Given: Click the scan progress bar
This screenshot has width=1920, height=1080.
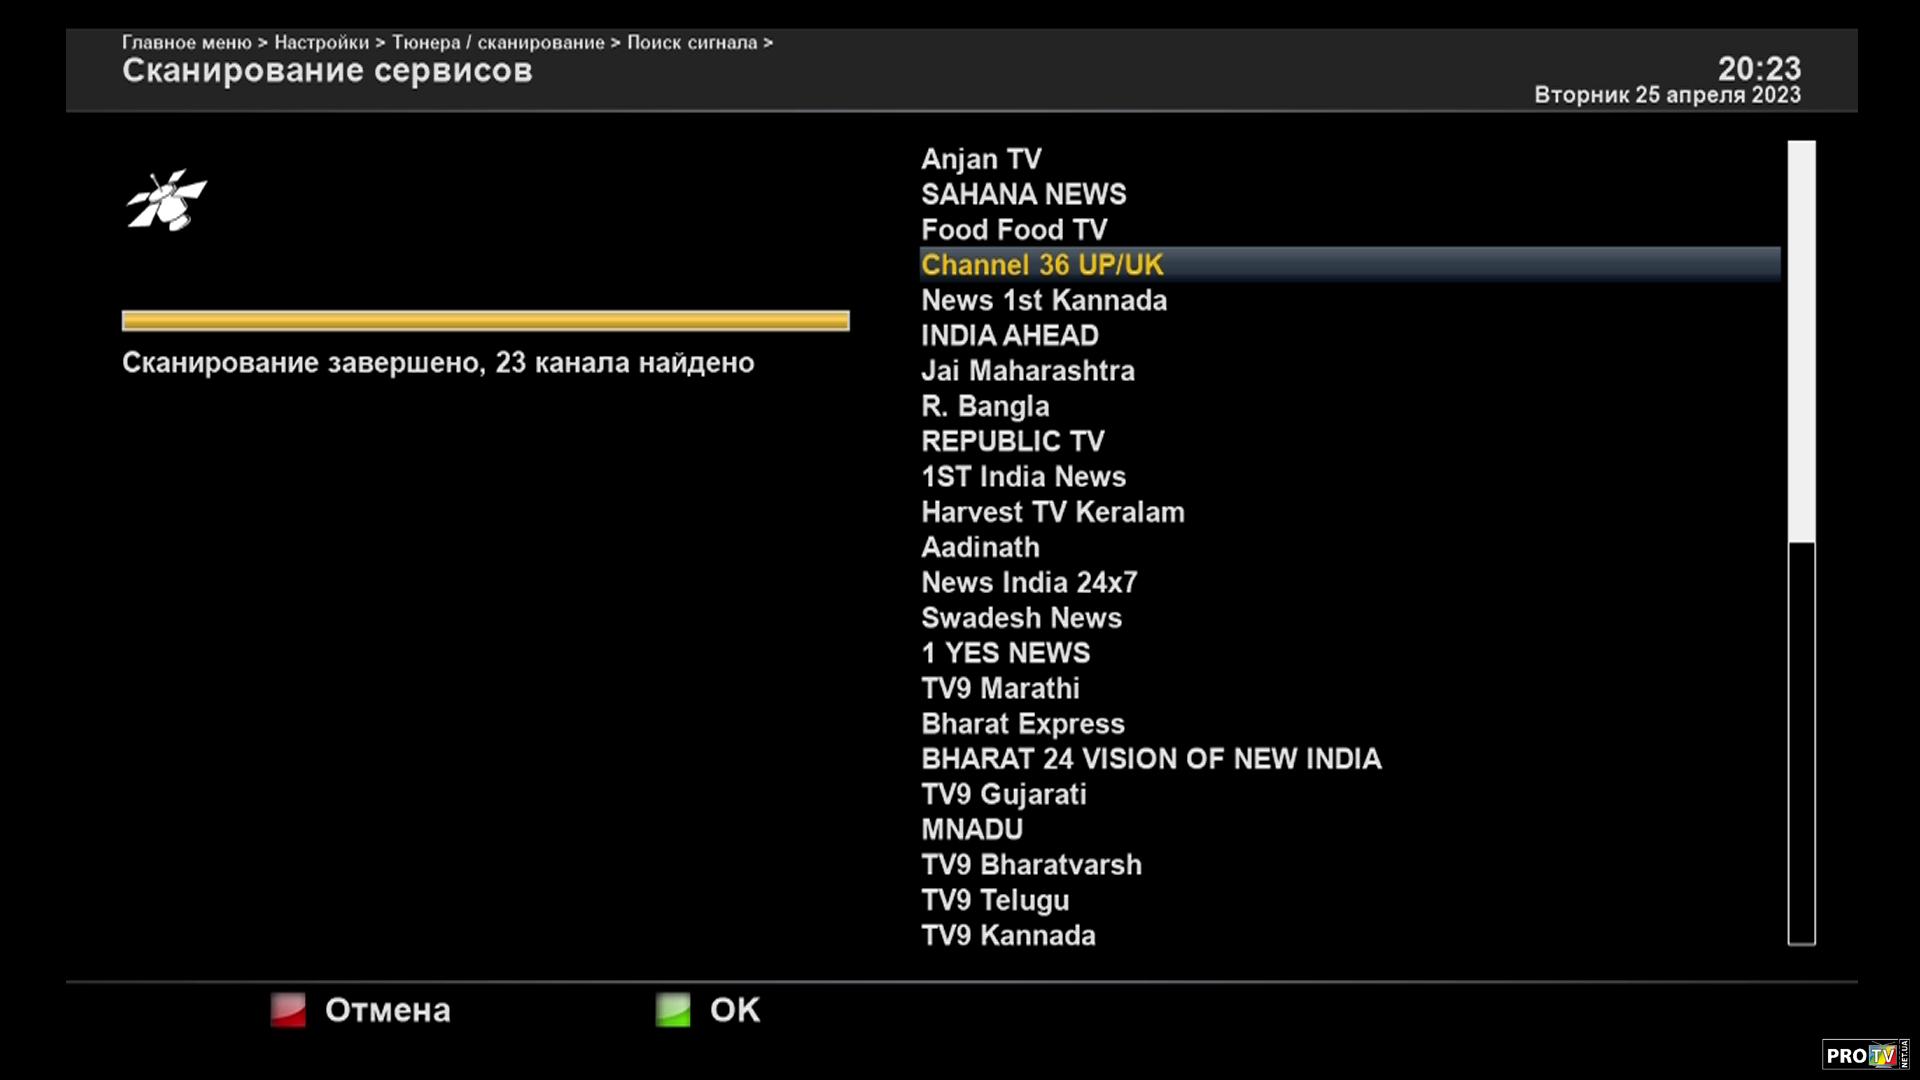Looking at the screenshot, I should (x=485, y=320).
